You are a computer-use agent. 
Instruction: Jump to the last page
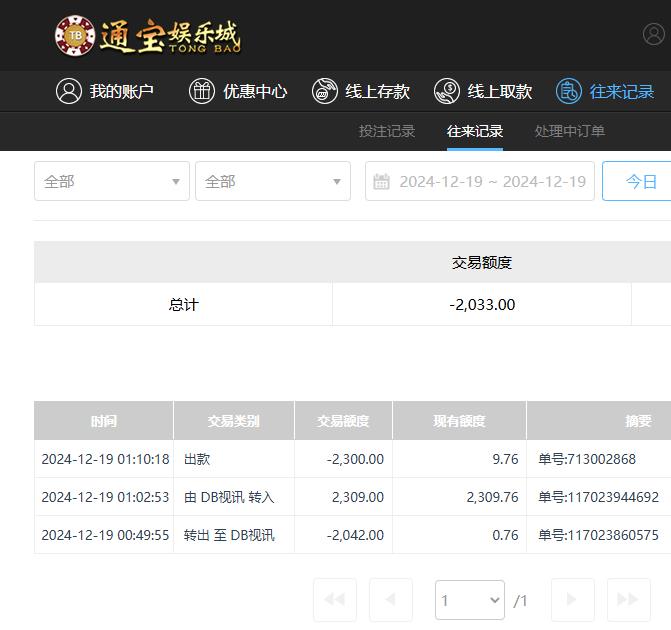tap(628, 600)
